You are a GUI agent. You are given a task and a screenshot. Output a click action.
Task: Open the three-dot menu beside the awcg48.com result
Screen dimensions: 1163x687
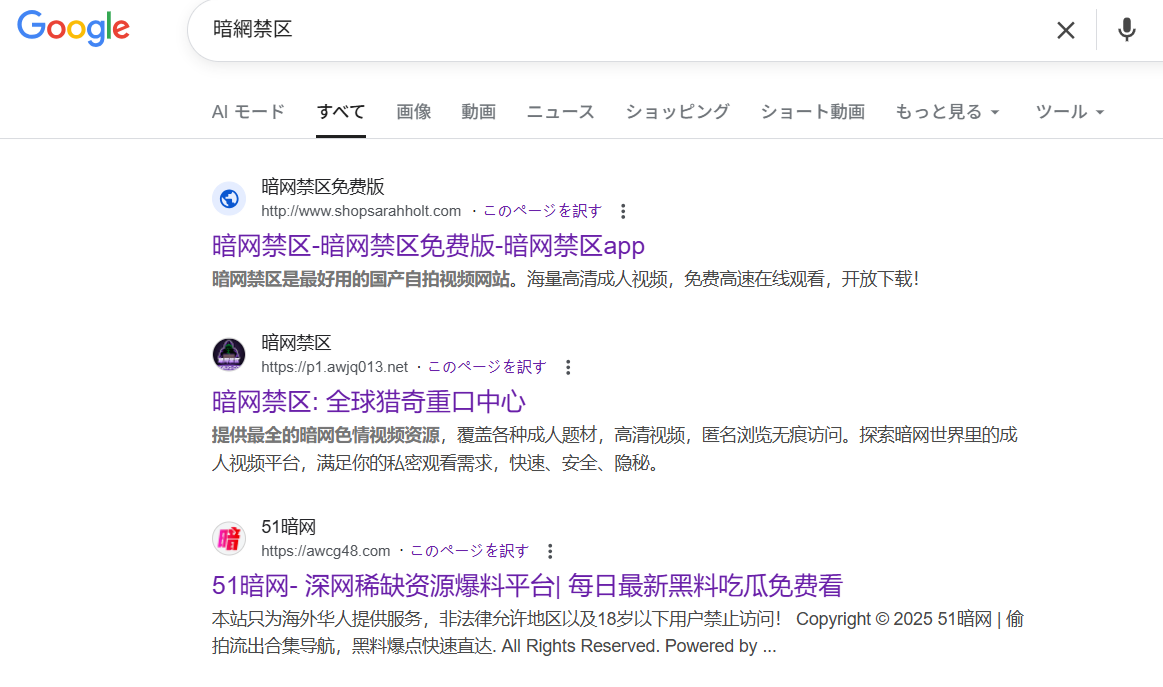coord(550,551)
